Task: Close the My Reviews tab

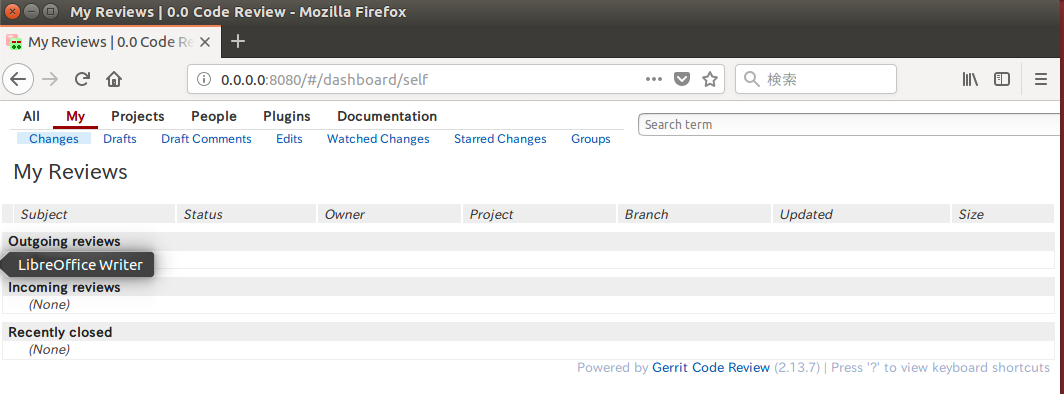Action: point(205,42)
